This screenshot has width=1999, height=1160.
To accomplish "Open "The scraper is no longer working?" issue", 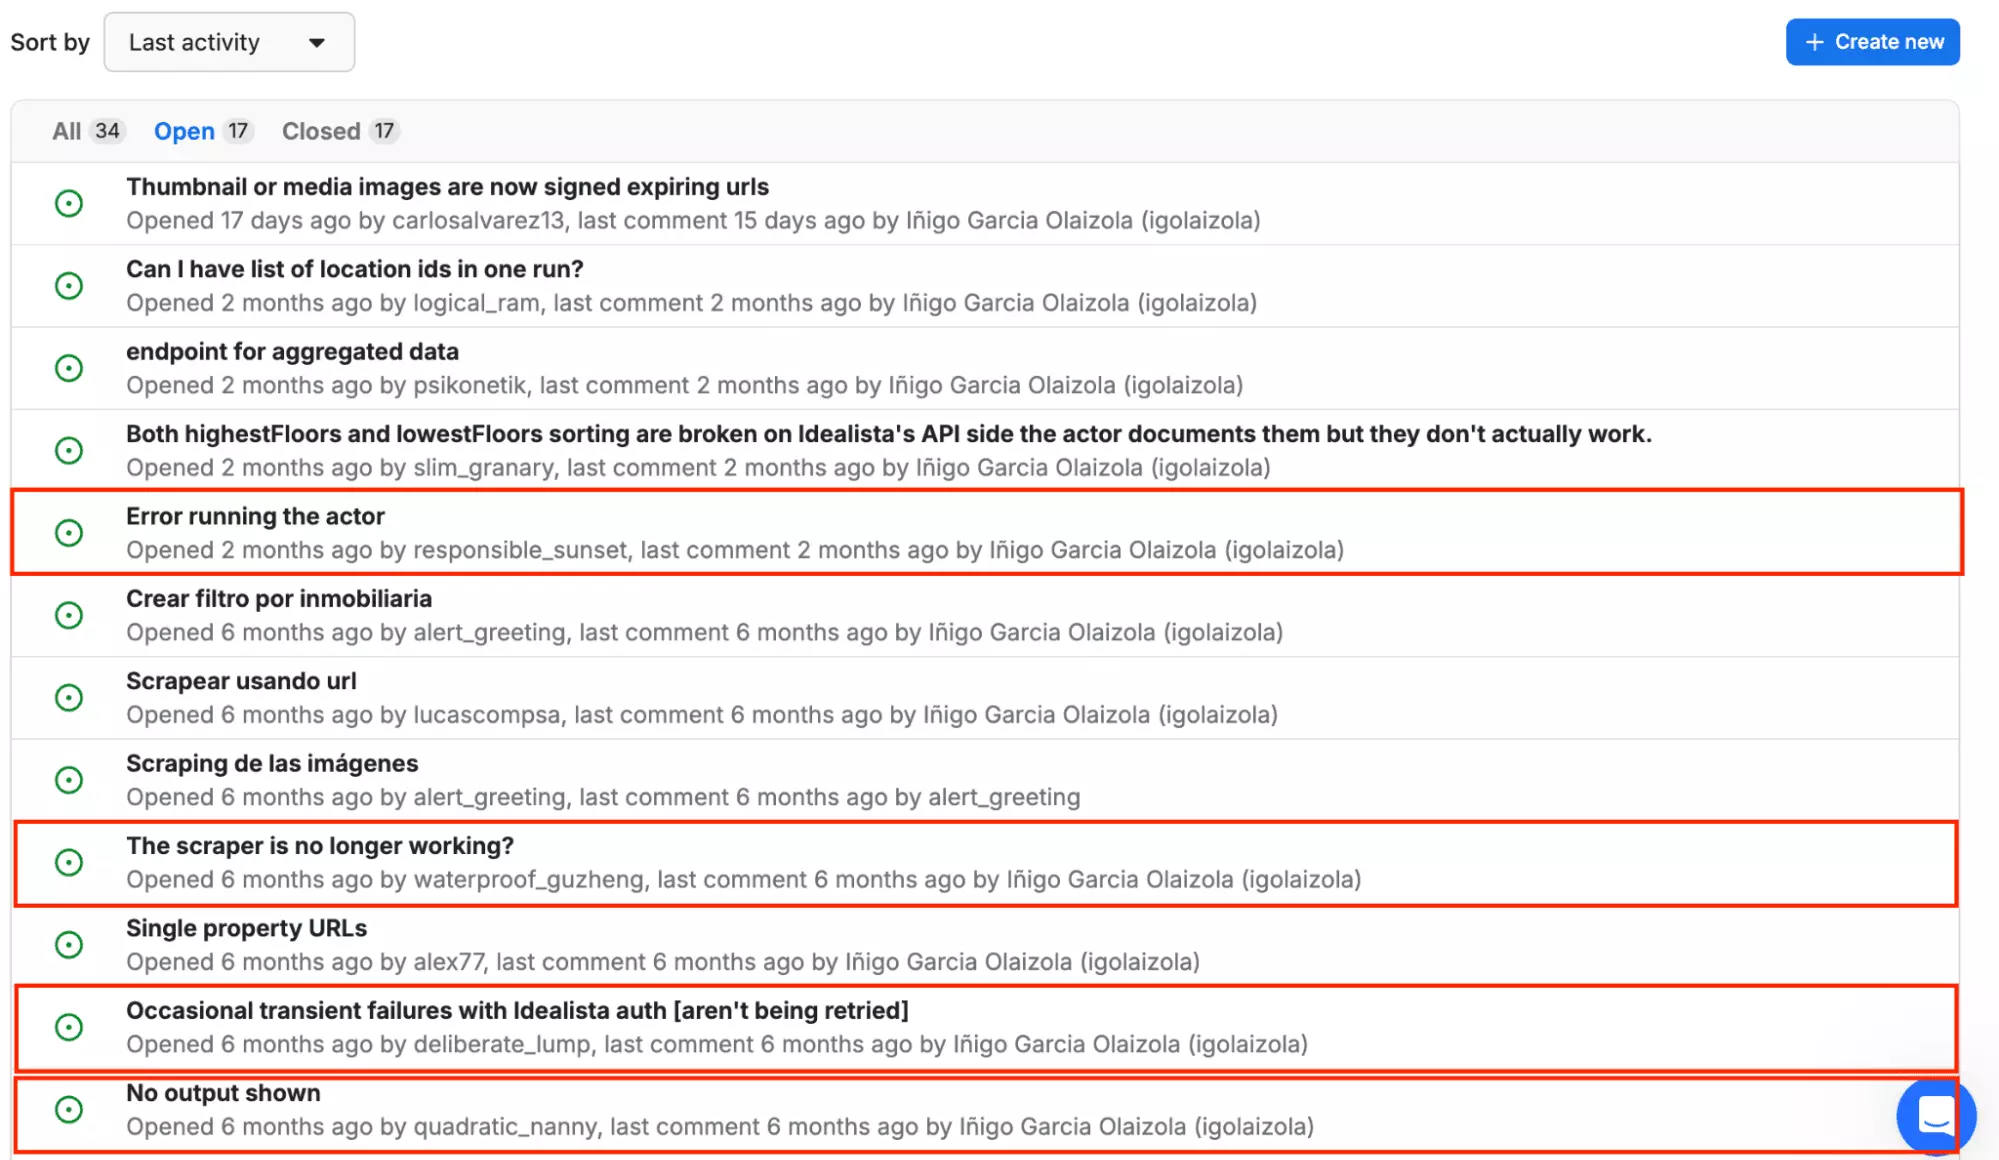I will coord(320,845).
